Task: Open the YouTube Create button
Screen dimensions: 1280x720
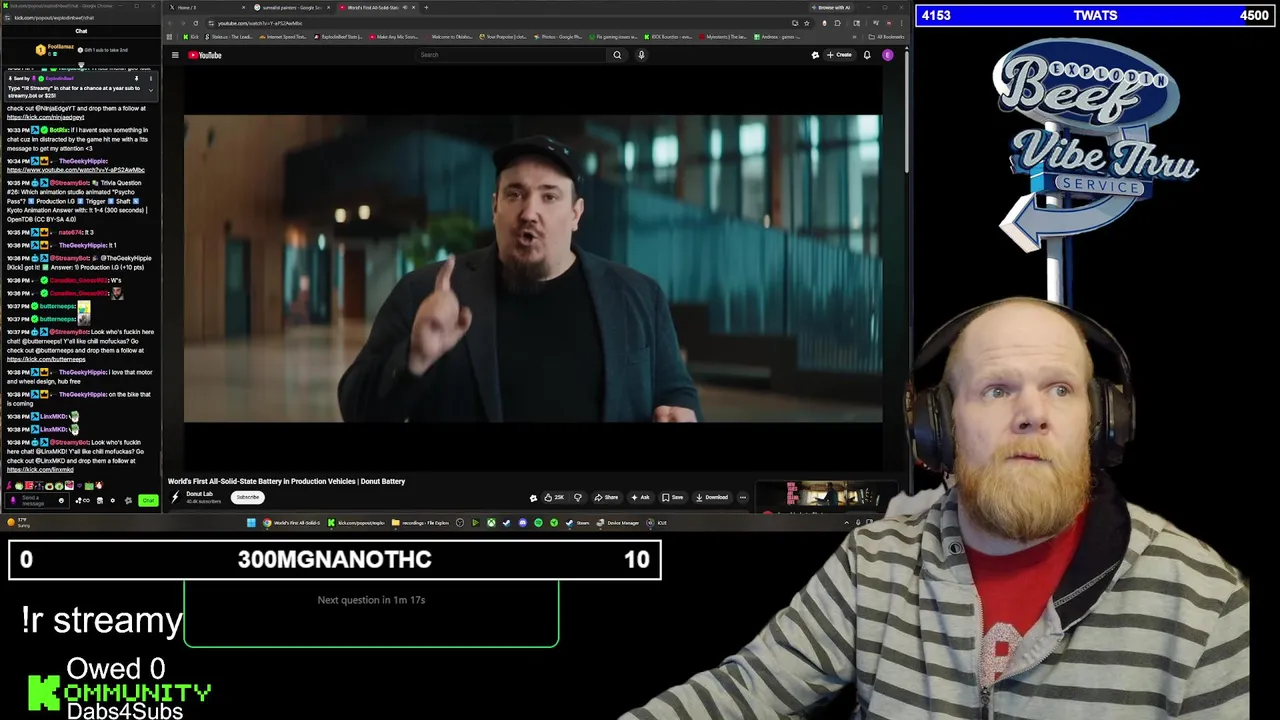Action: (840, 55)
